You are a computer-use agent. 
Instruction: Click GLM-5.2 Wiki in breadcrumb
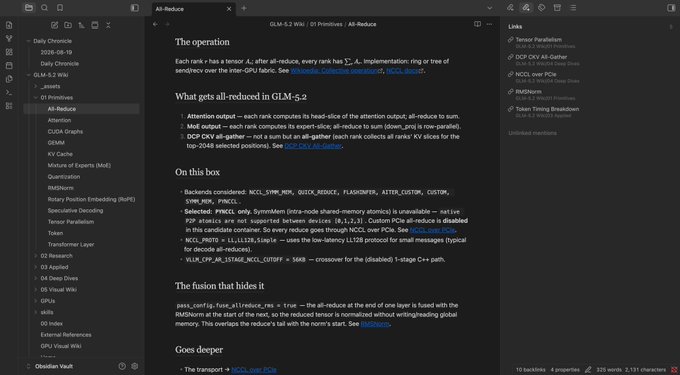pyautogui.click(x=287, y=24)
